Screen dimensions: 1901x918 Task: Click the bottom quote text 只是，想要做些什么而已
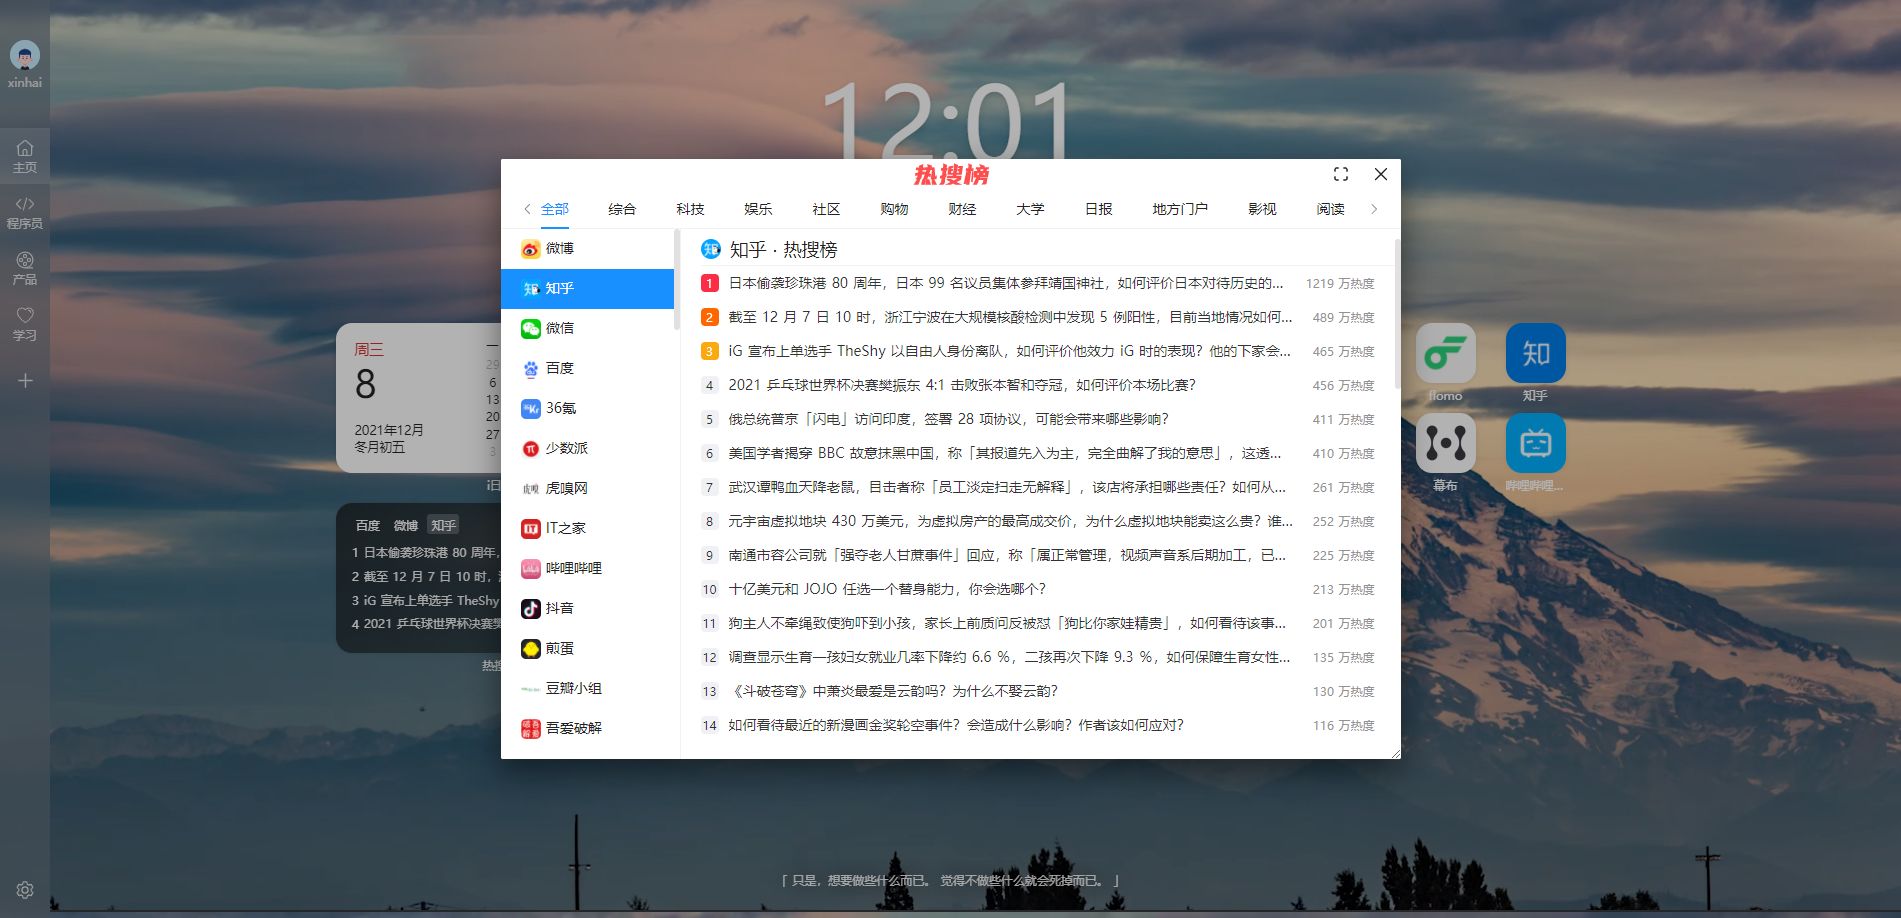pyautogui.click(x=950, y=881)
